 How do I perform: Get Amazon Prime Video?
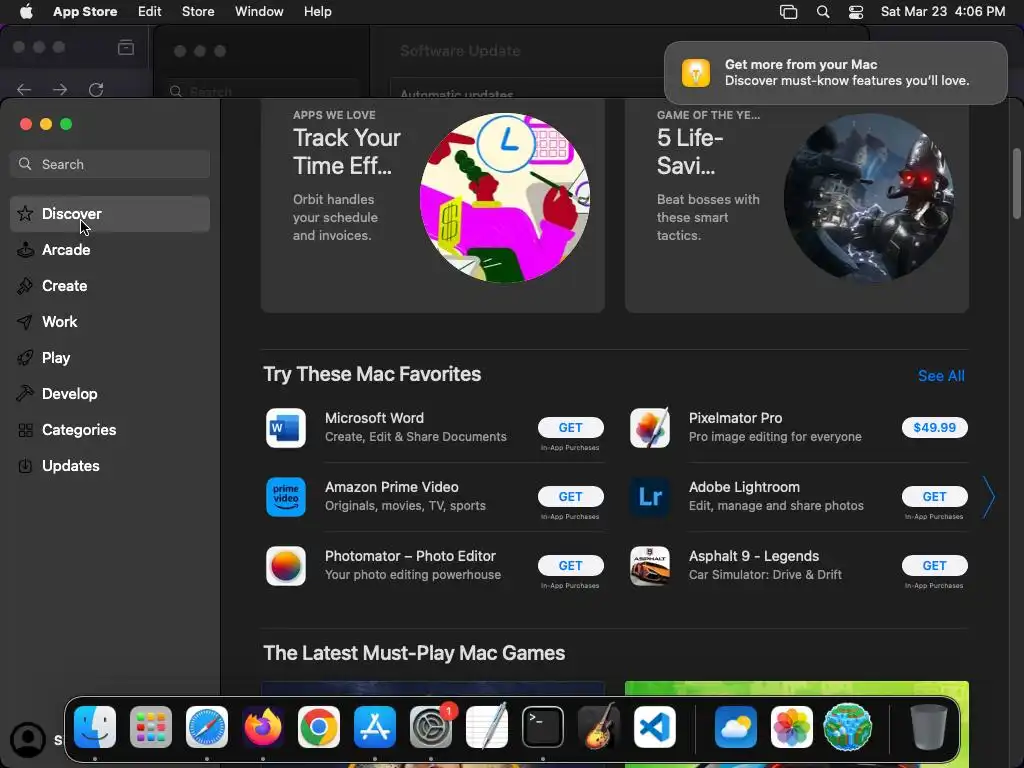pos(570,497)
